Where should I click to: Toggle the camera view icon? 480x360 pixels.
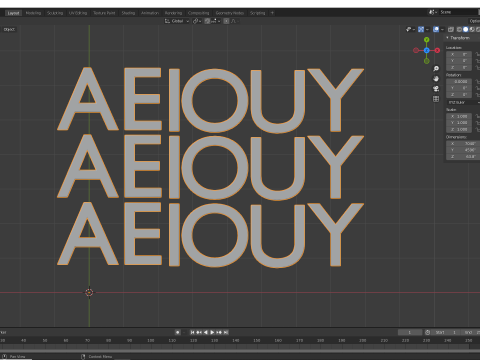click(x=436, y=89)
